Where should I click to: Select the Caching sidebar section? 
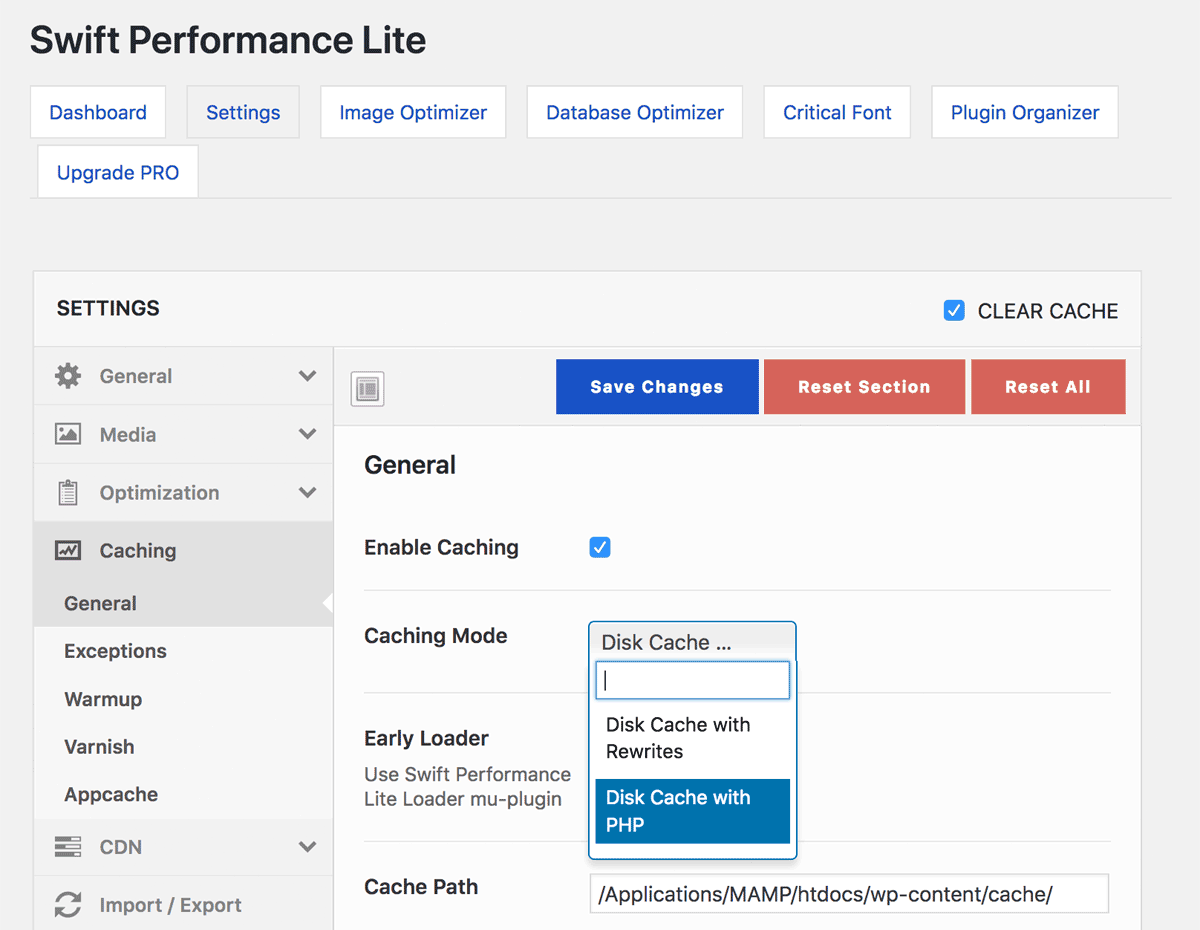[x=183, y=550]
